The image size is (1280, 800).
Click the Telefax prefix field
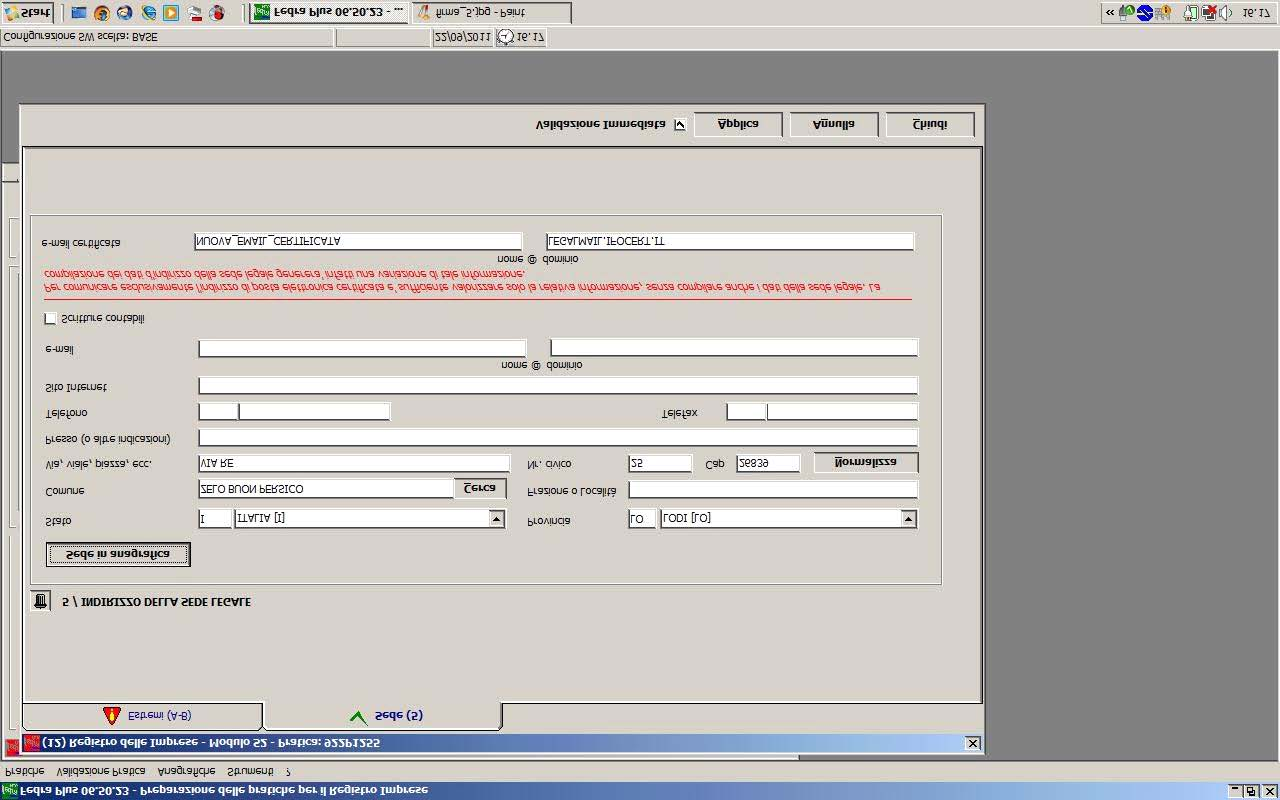746,412
